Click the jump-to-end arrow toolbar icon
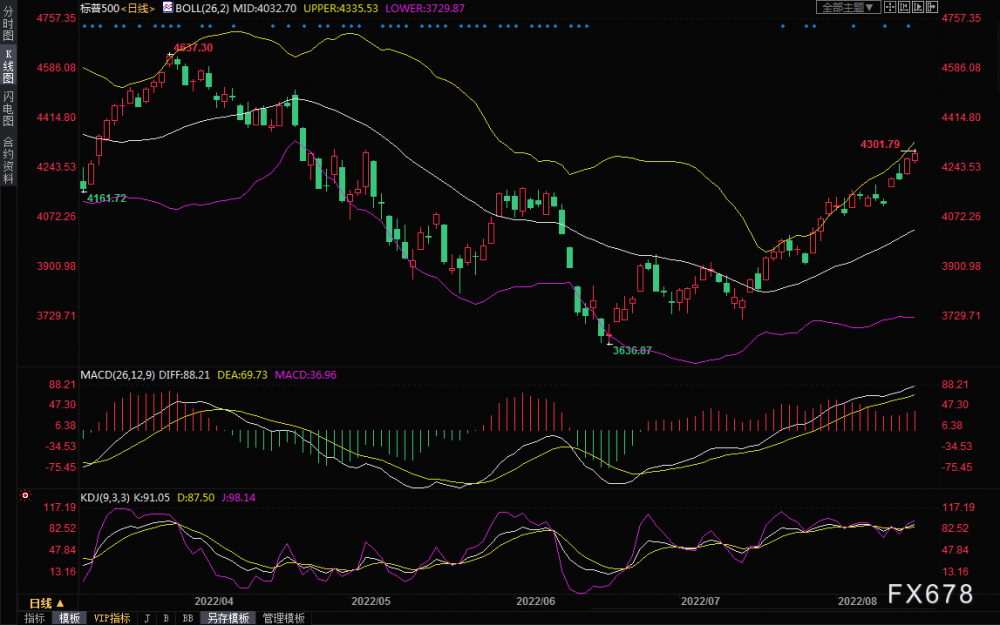This screenshot has height=625, width=1000. click(932, 7)
